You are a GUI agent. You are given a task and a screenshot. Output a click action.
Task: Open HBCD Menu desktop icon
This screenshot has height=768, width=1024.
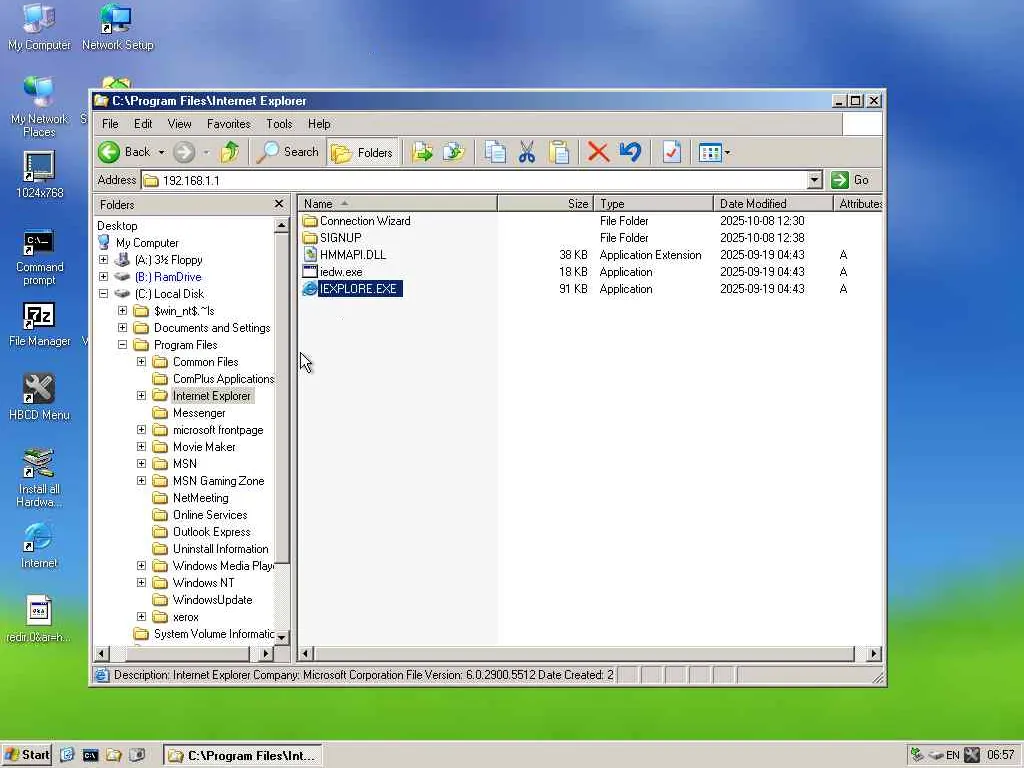[39, 397]
